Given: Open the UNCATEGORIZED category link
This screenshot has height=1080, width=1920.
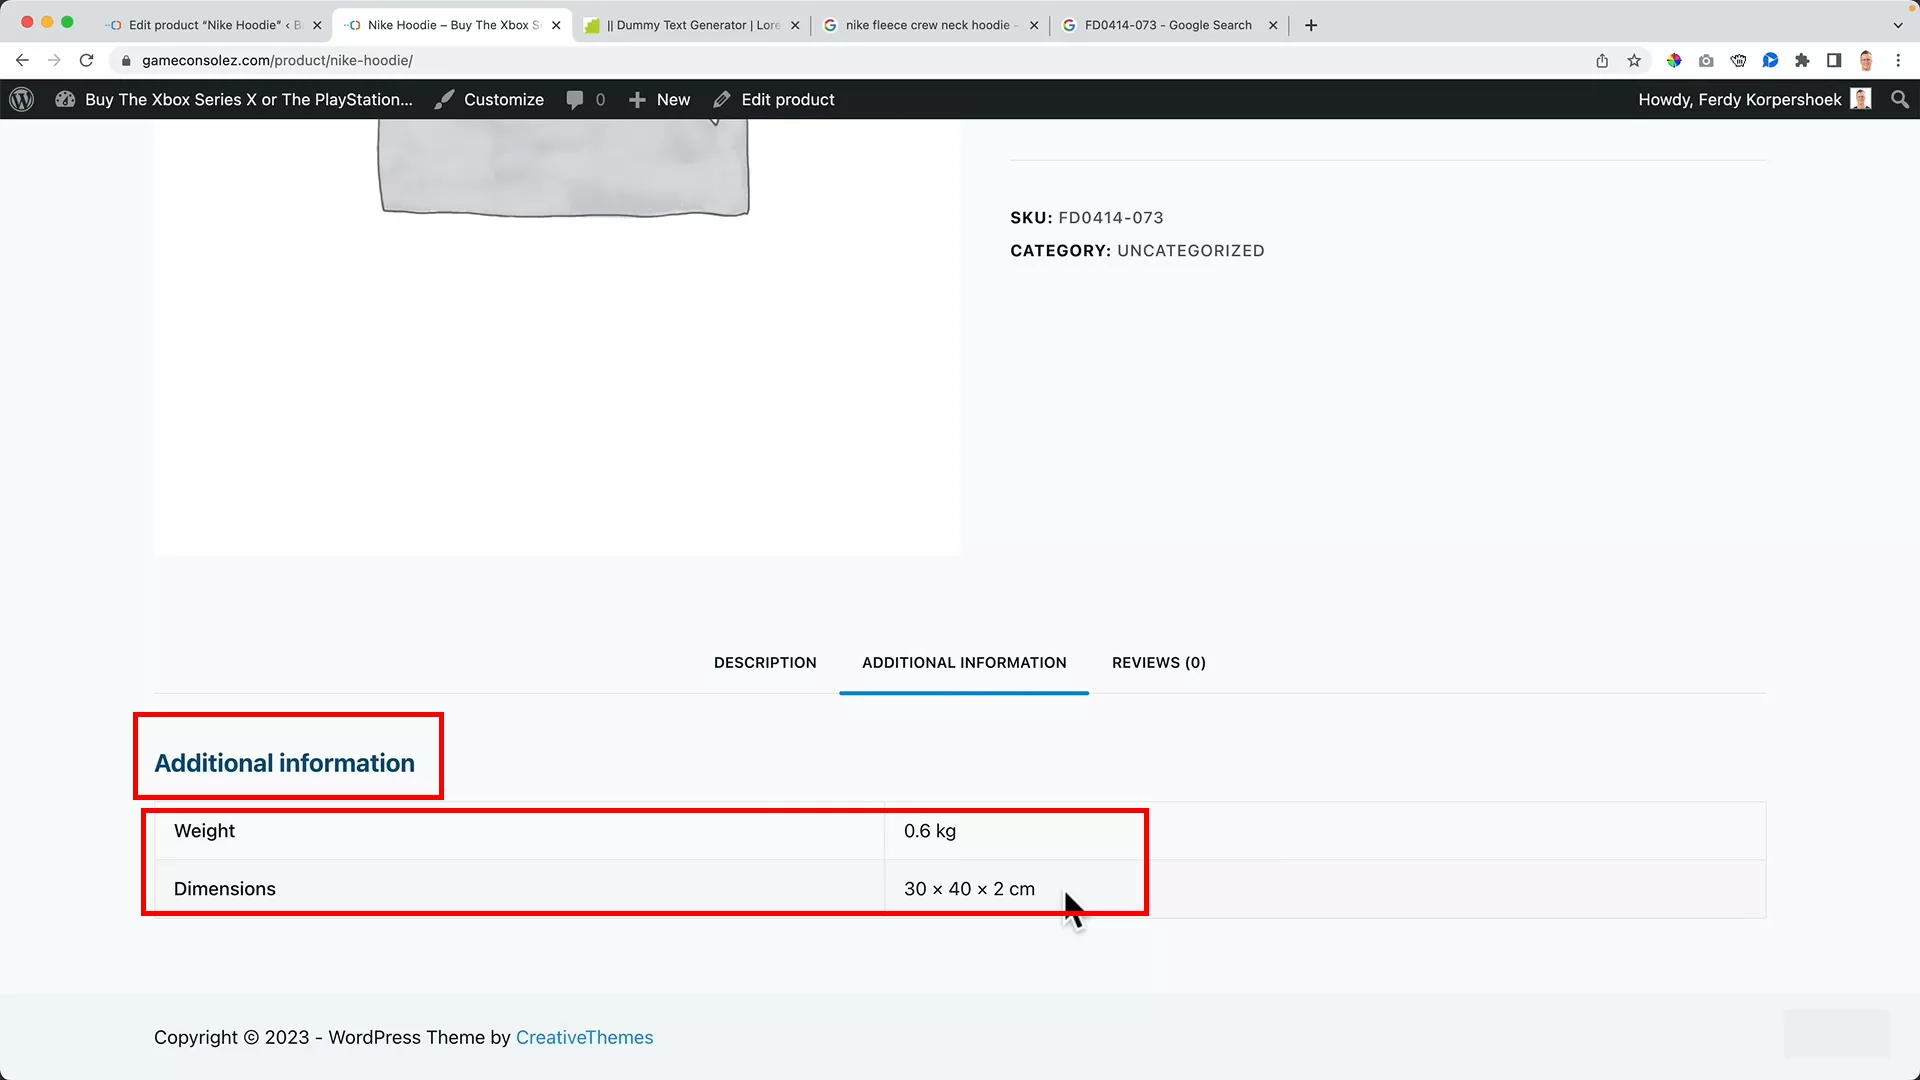Looking at the screenshot, I should 1191,250.
